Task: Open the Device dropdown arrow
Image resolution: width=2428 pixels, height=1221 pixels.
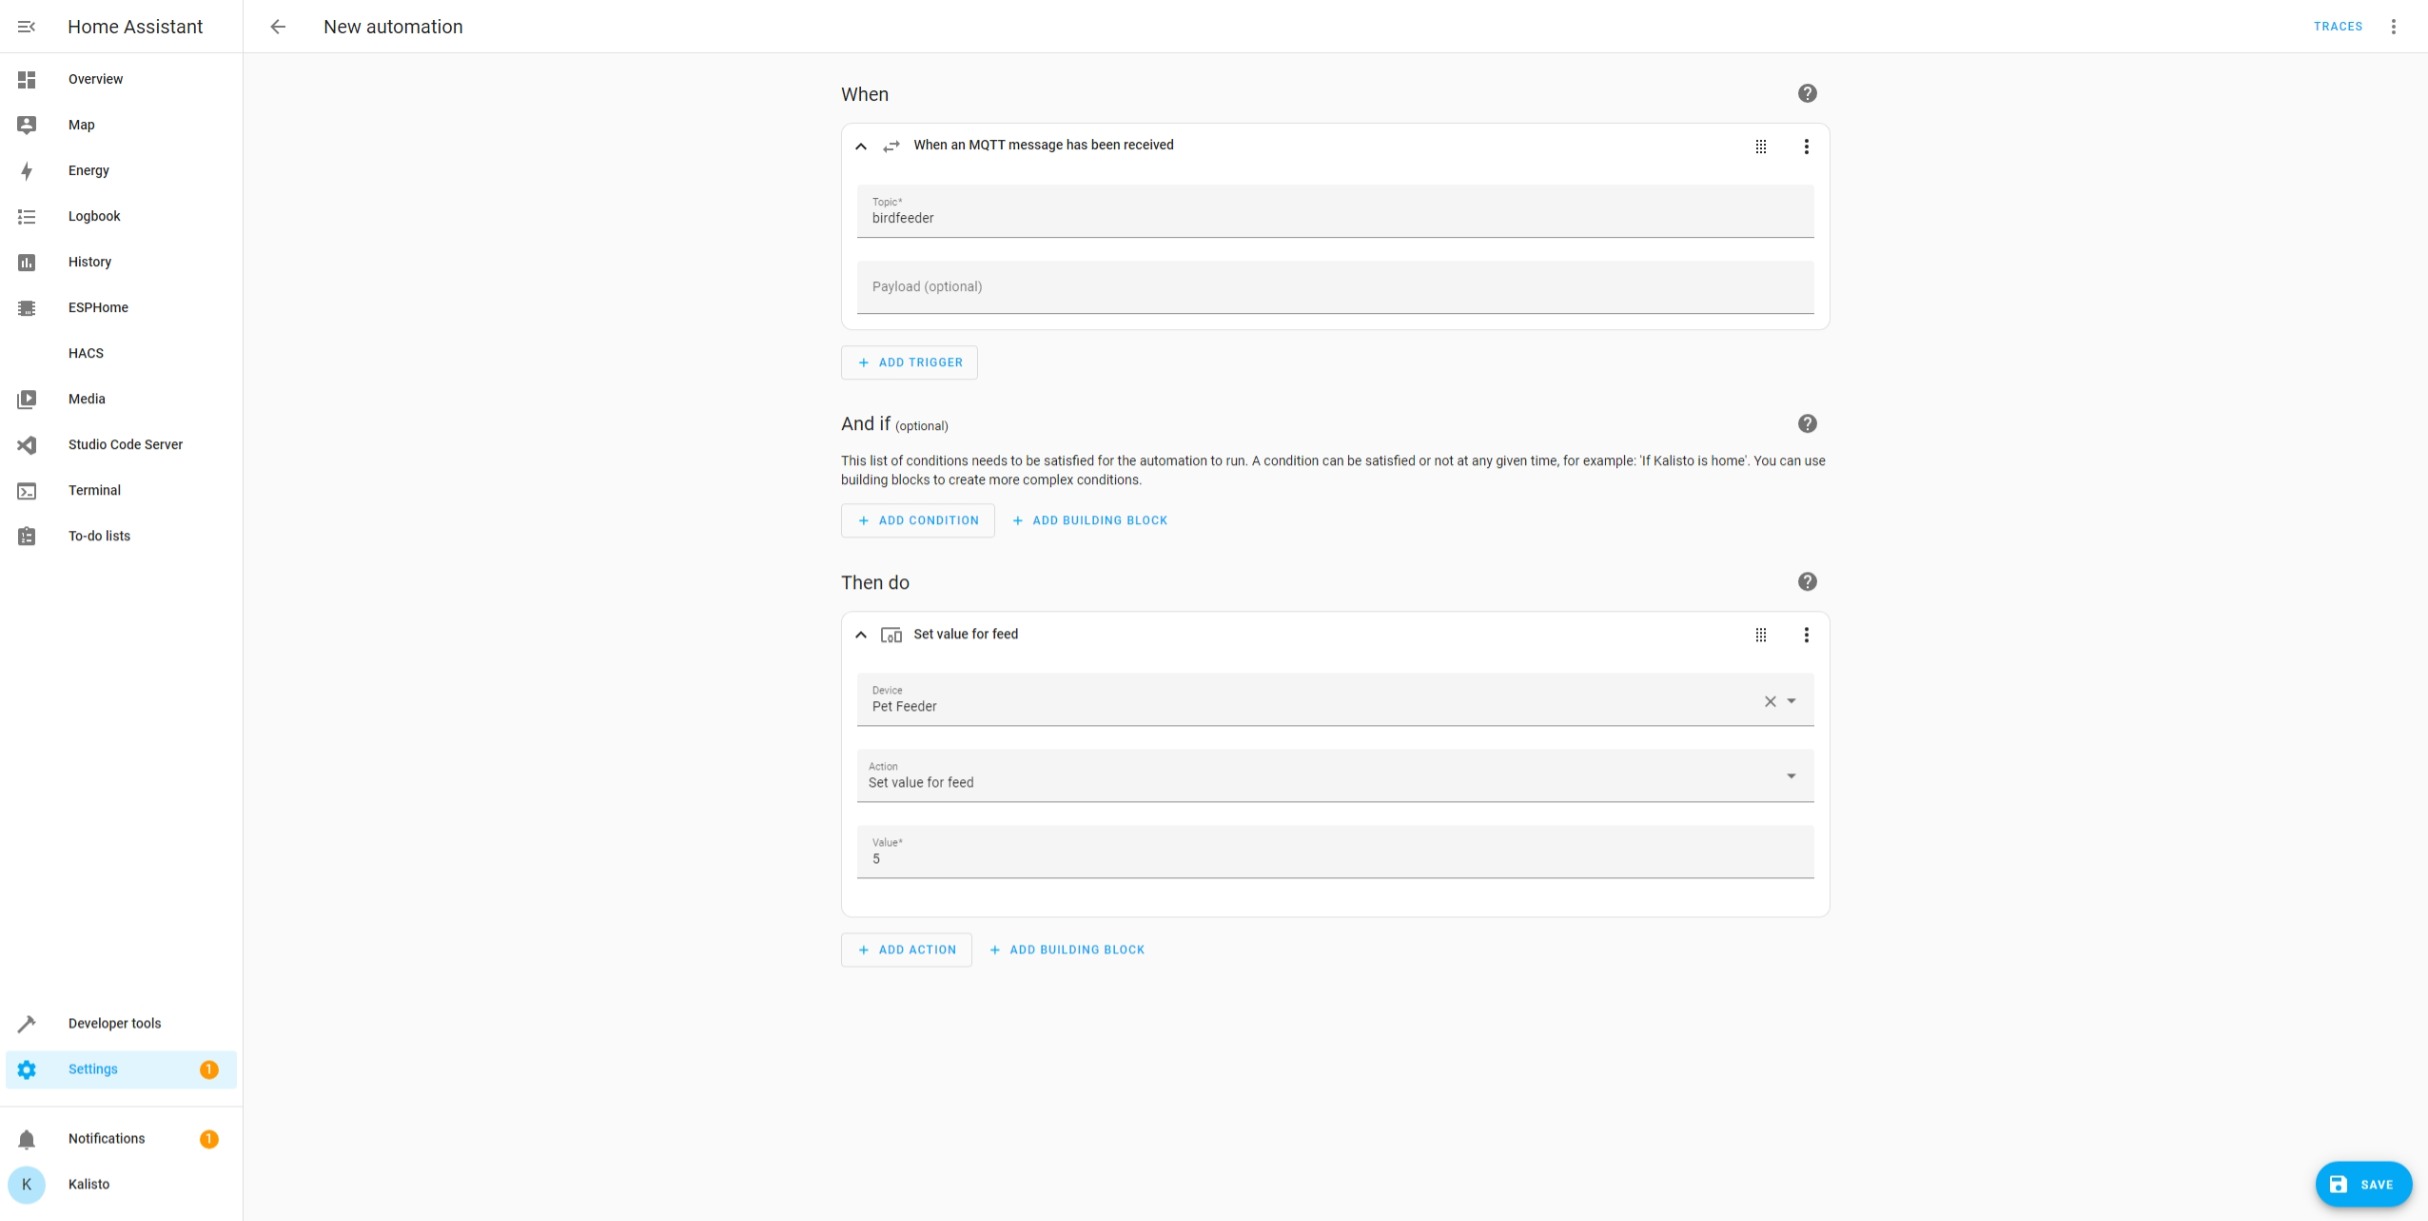Action: pos(1791,701)
